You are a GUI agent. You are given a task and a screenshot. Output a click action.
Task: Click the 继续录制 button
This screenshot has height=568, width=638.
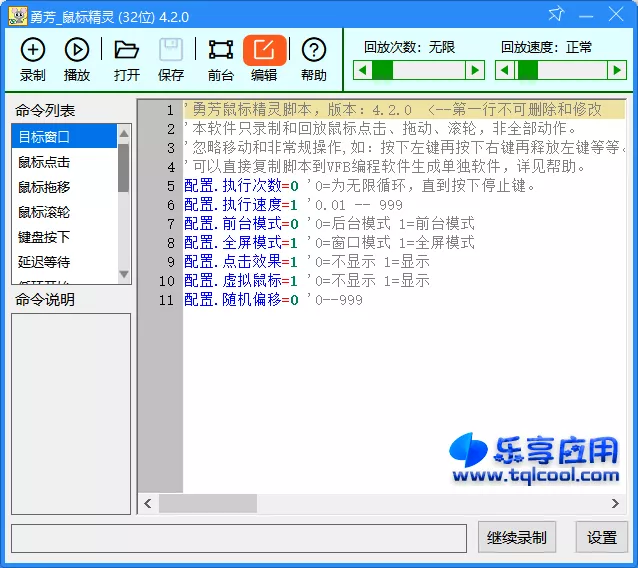[517, 537]
